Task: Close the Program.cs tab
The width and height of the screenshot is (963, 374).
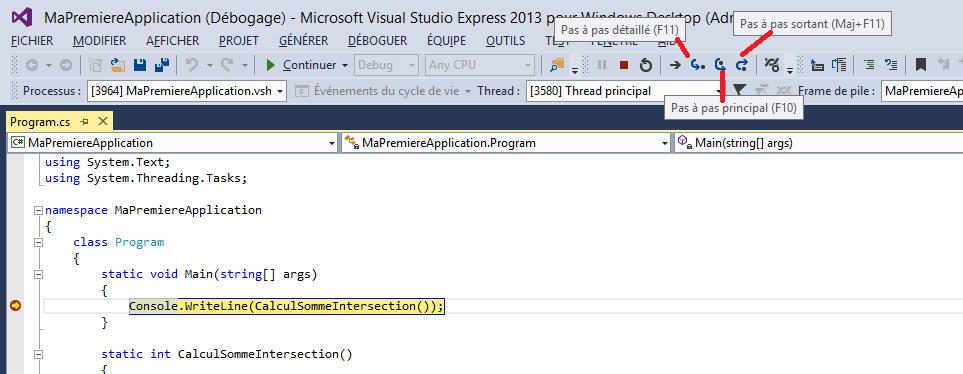Action: pos(103,122)
